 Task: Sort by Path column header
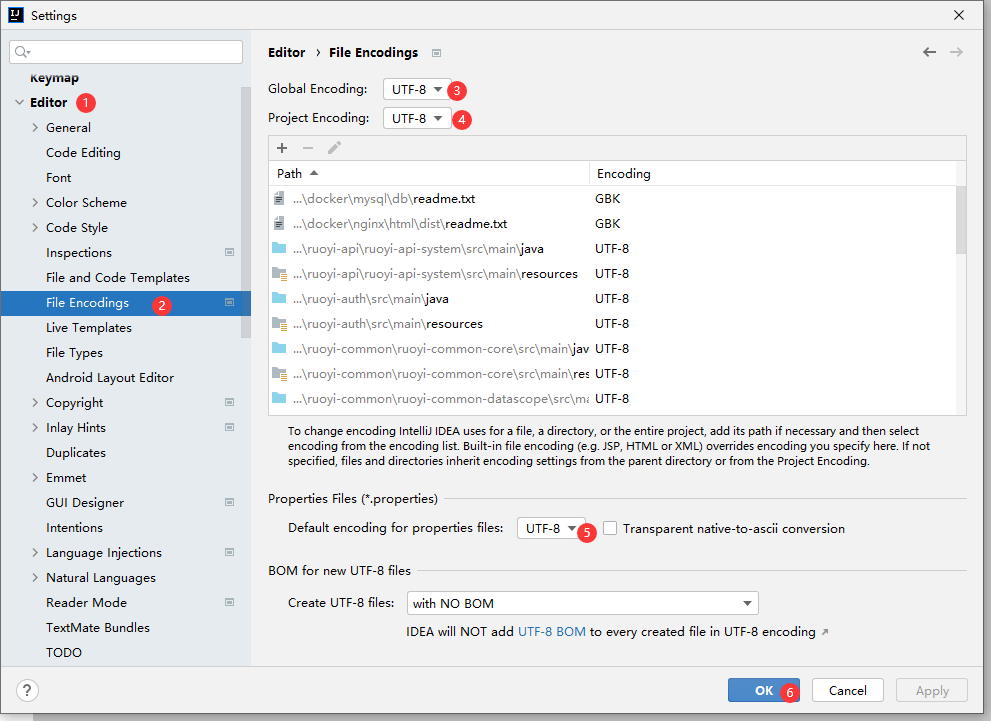[x=429, y=173]
